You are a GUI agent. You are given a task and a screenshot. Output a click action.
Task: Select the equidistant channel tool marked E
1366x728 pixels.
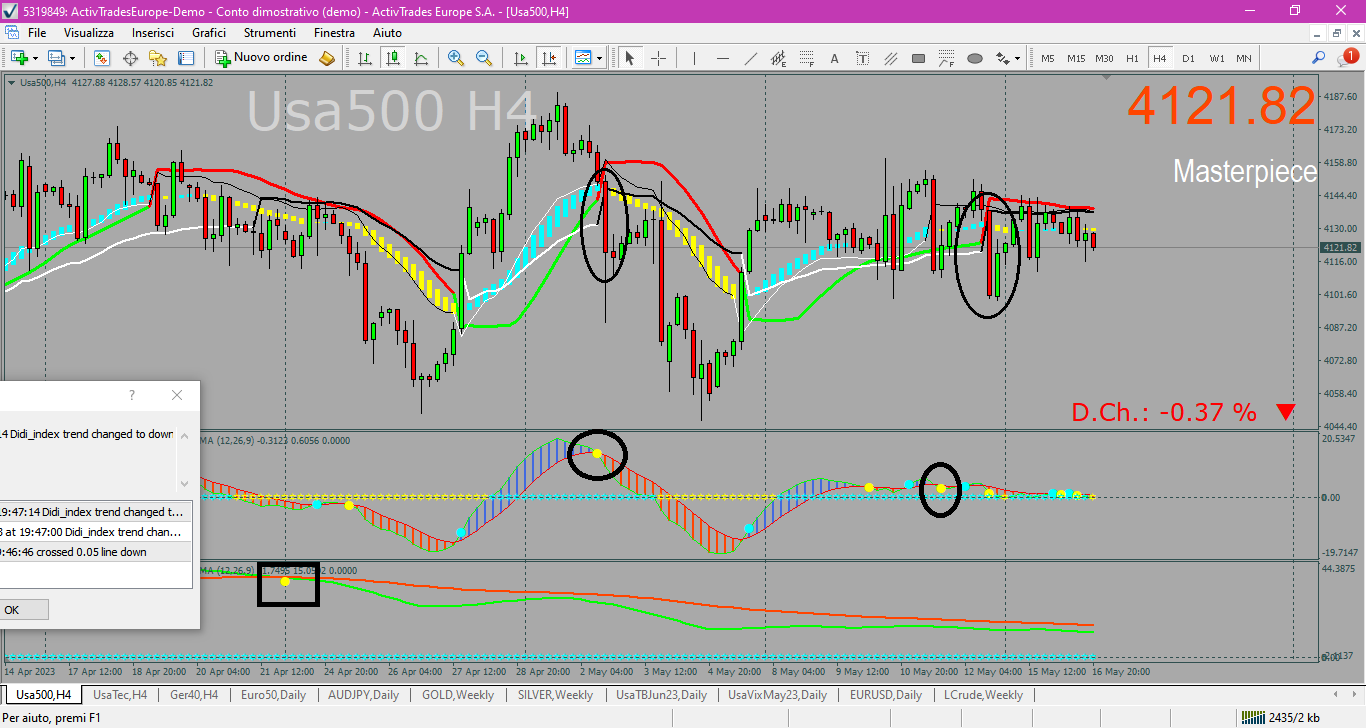(x=779, y=58)
